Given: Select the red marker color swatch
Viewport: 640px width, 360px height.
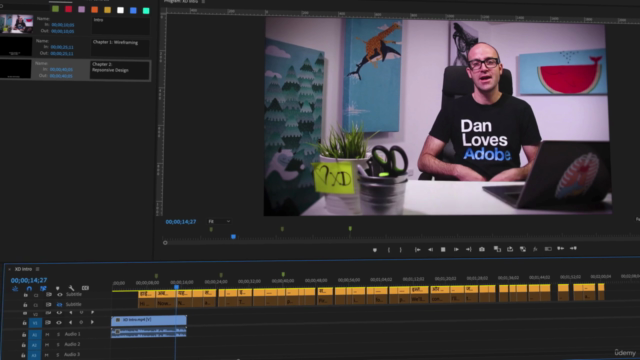Looking at the screenshot, I should 69,9.
